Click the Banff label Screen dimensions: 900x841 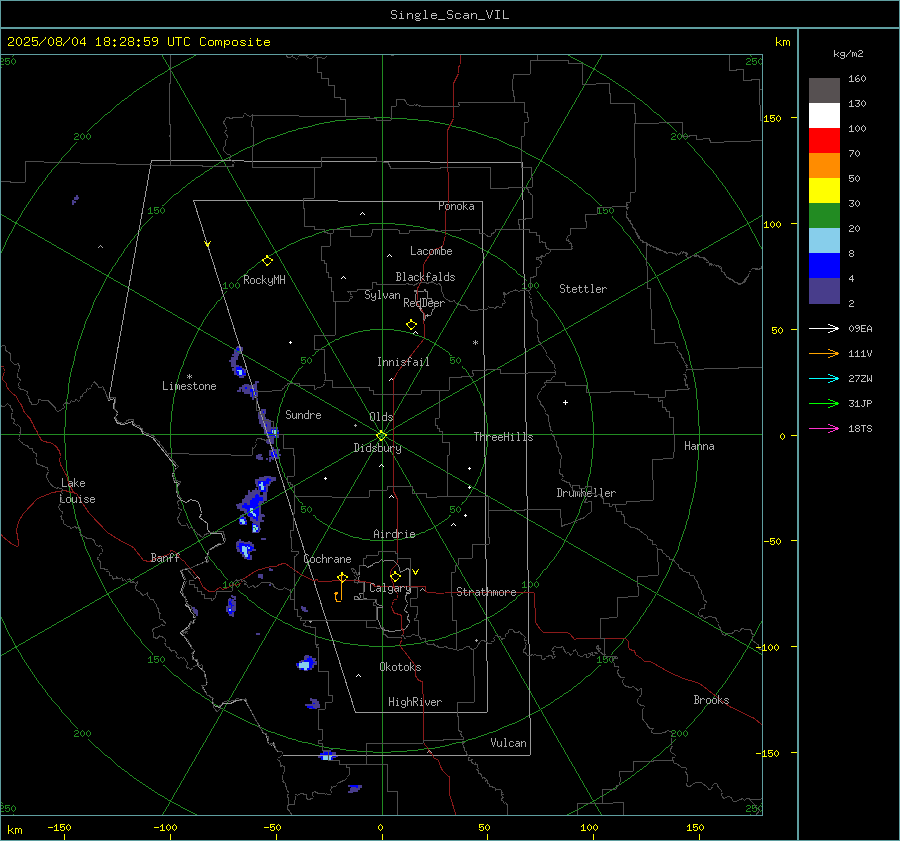coord(165,557)
